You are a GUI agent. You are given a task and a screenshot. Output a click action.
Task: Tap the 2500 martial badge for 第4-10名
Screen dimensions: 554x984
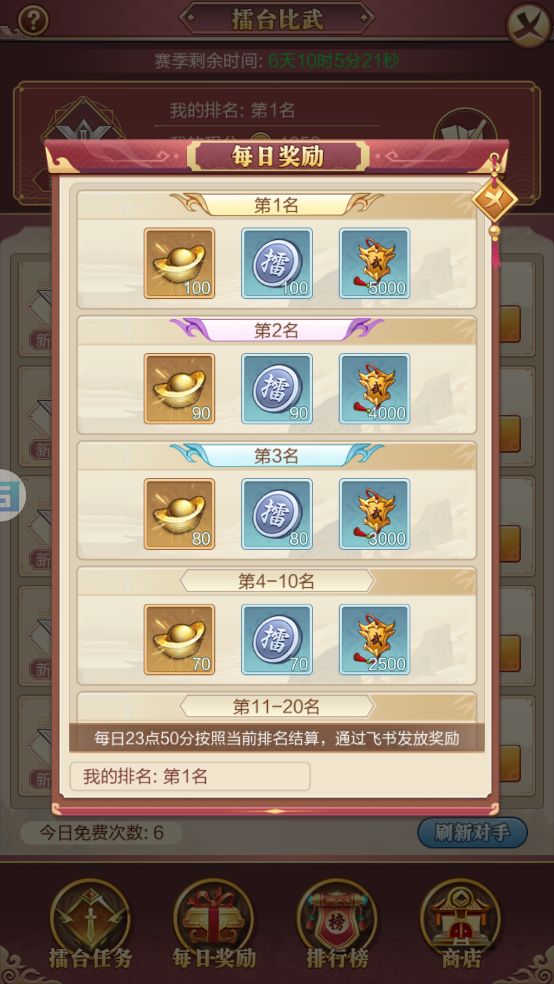375,639
